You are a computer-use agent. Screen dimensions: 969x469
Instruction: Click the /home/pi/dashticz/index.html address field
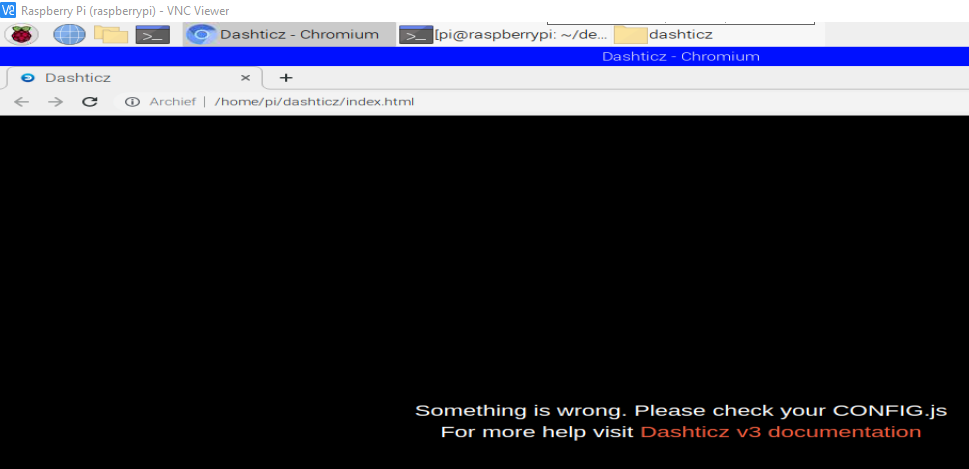pyautogui.click(x=314, y=102)
